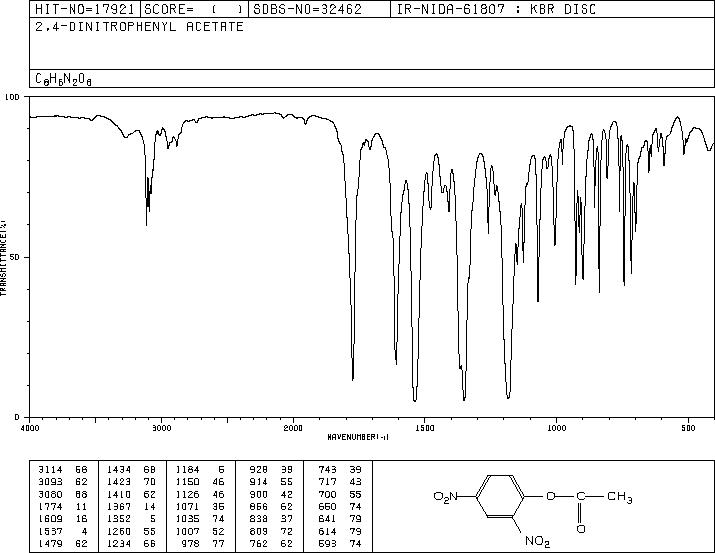Select peak table entry 1071
Viewport: 715px width, 553px height.
point(200,507)
